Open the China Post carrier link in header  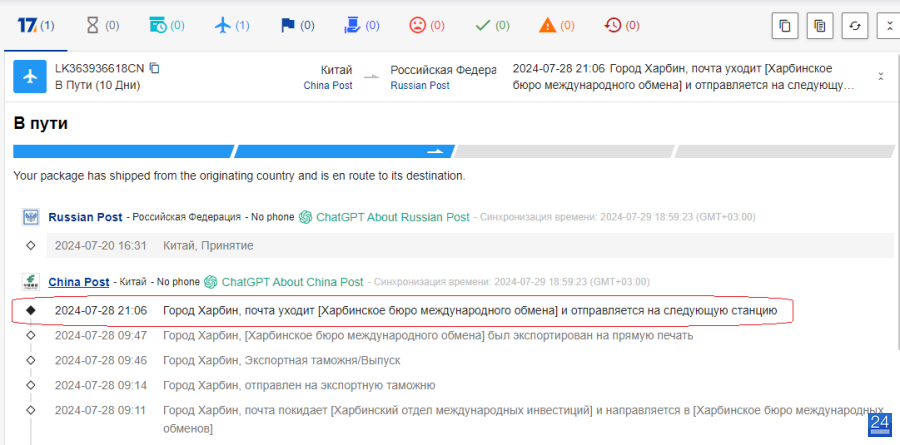[x=328, y=86]
